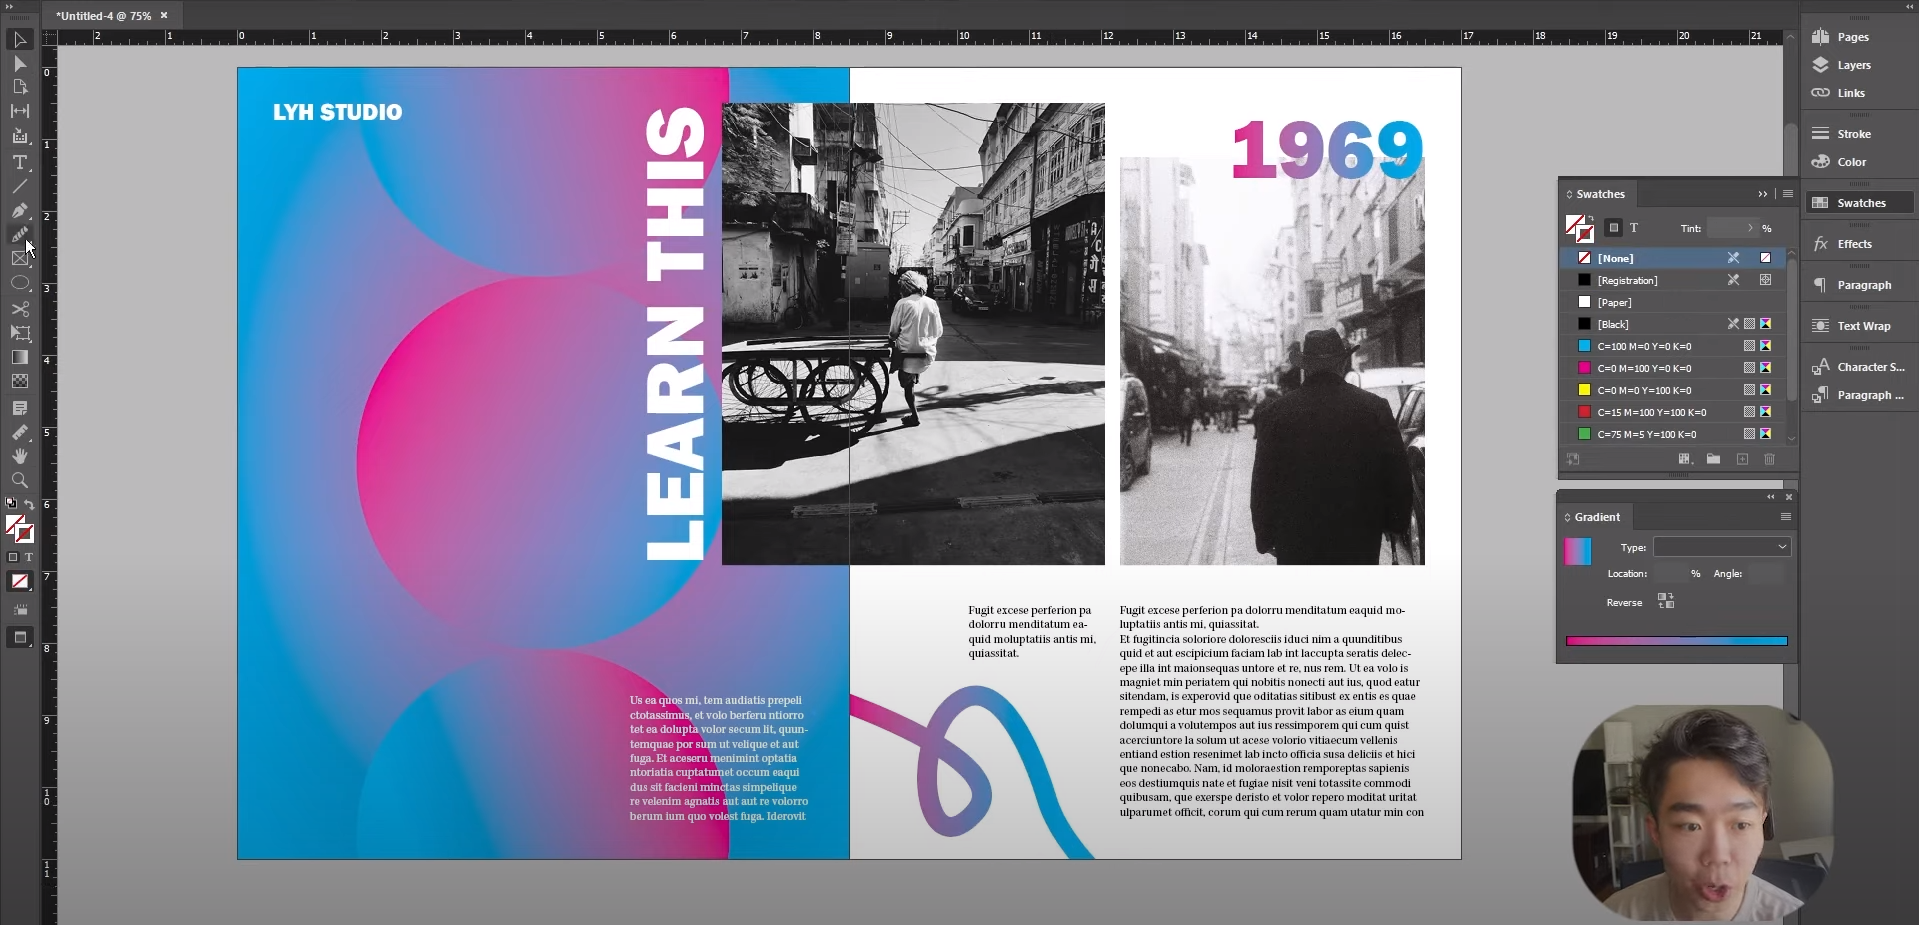The height and width of the screenshot is (925, 1919).
Task: Select the Gradient Feather tool
Action: 19,381
